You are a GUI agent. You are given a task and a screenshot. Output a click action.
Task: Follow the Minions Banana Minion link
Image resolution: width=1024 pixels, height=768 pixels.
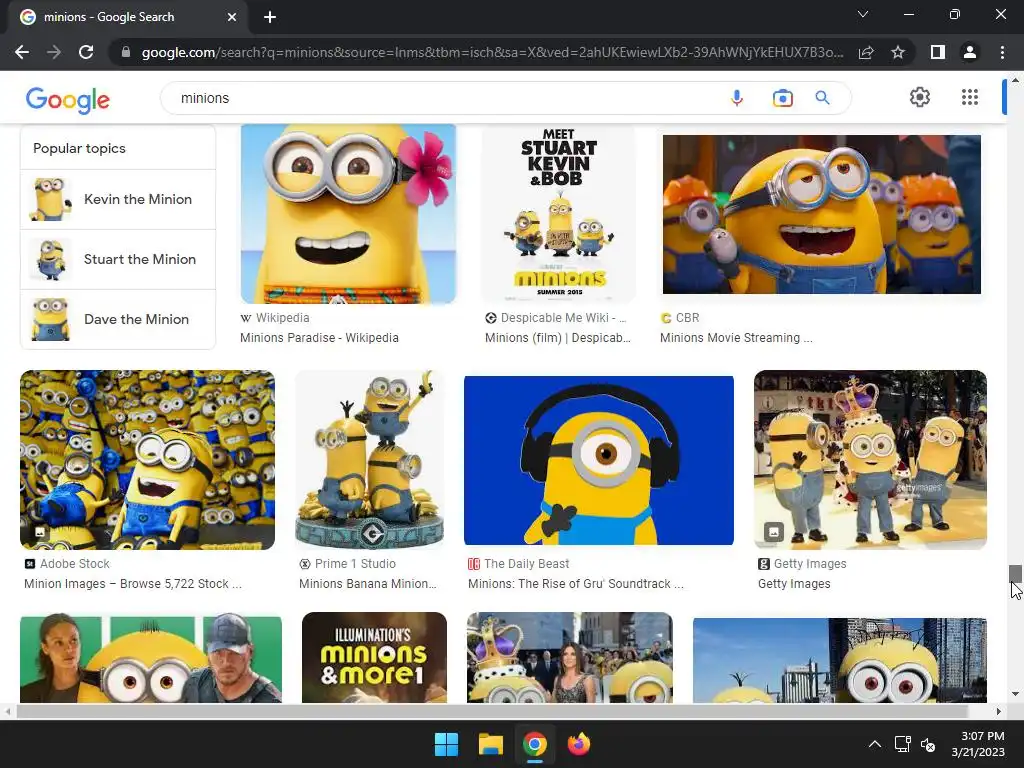point(368,584)
